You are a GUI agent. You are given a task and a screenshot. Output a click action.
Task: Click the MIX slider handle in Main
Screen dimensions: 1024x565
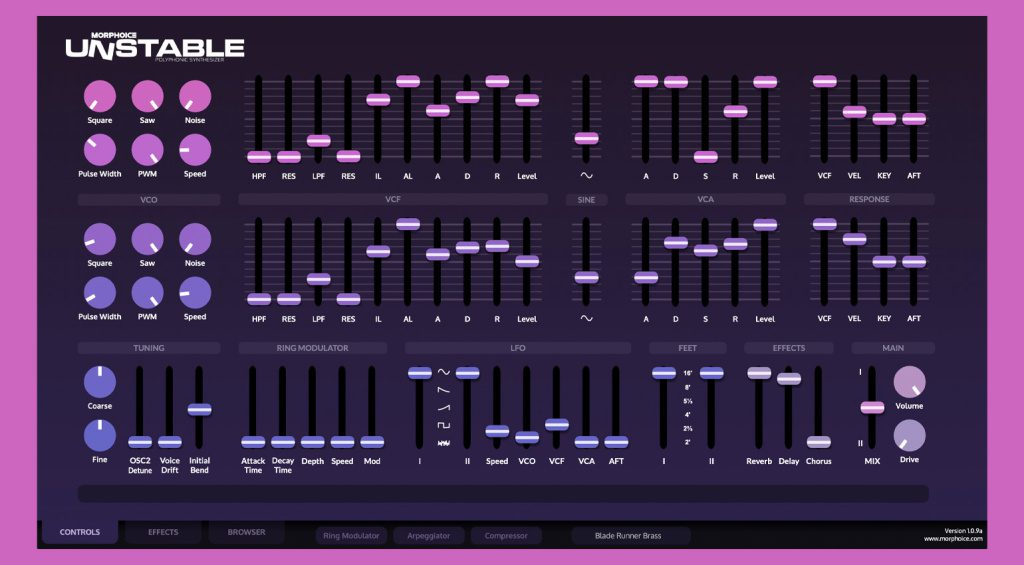tap(872, 407)
